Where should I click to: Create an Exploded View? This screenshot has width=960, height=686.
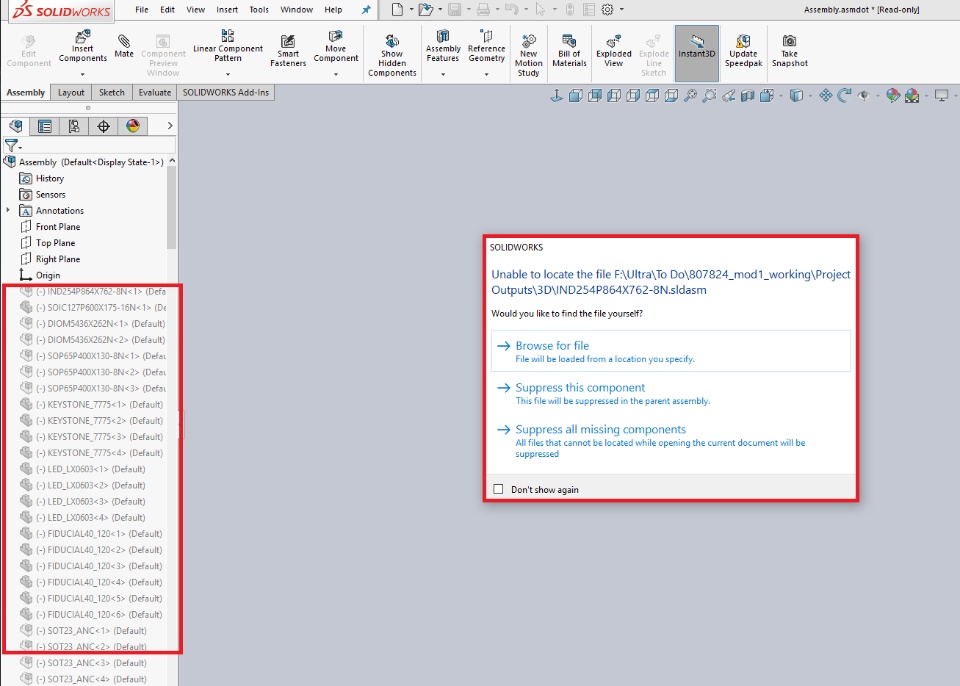click(613, 50)
